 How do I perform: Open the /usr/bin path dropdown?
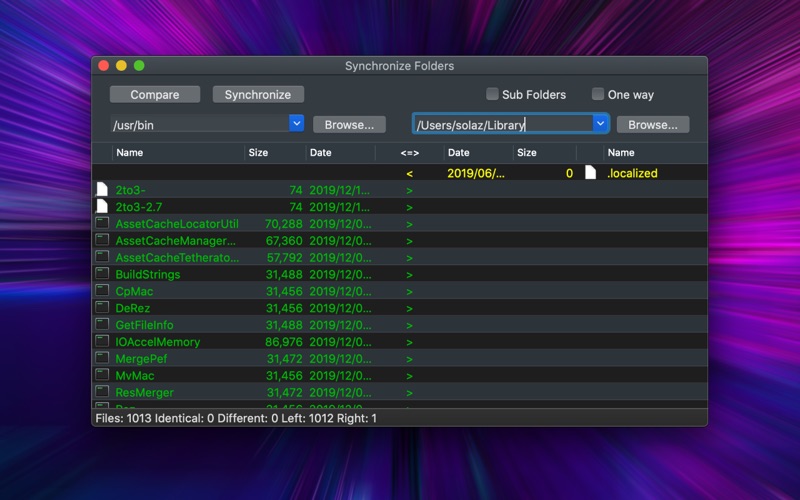click(296, 123)
